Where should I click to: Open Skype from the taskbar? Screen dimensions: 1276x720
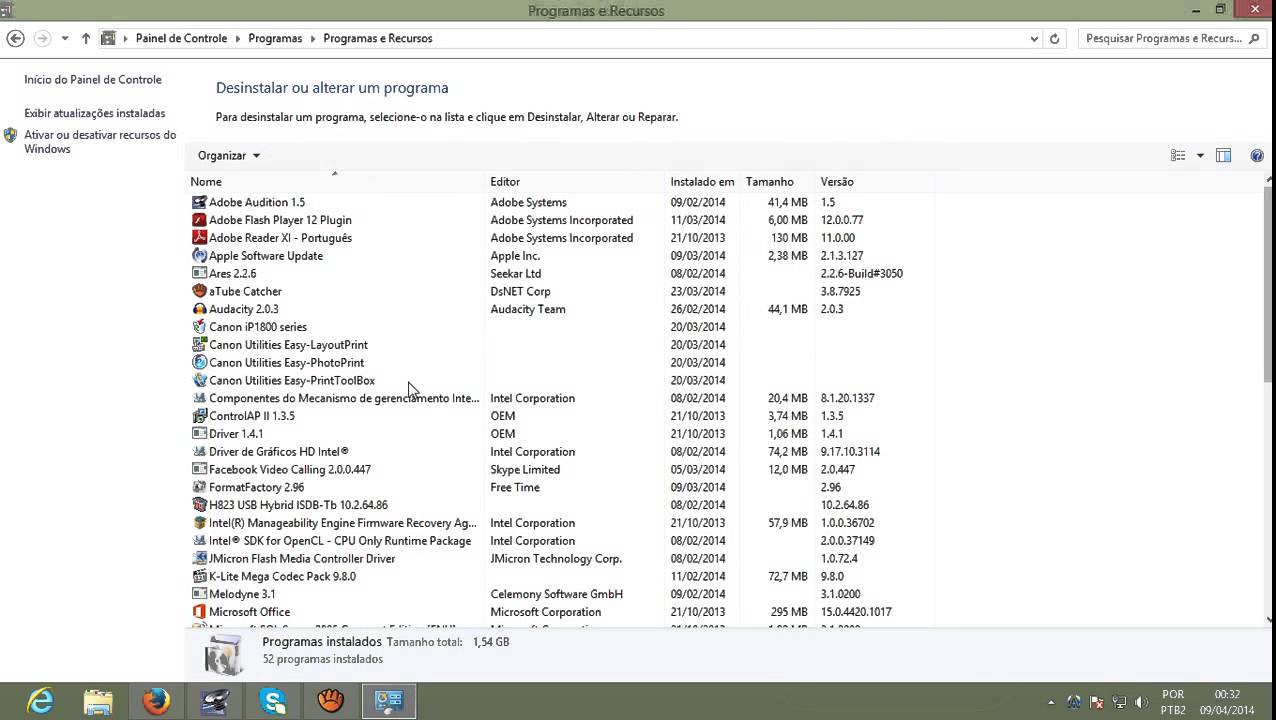click(x=273, y=702)
